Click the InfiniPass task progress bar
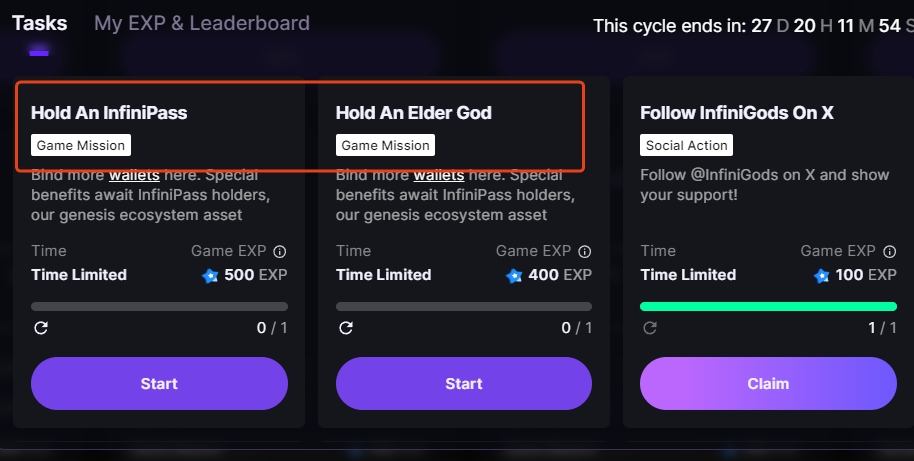 pos(159,306)
